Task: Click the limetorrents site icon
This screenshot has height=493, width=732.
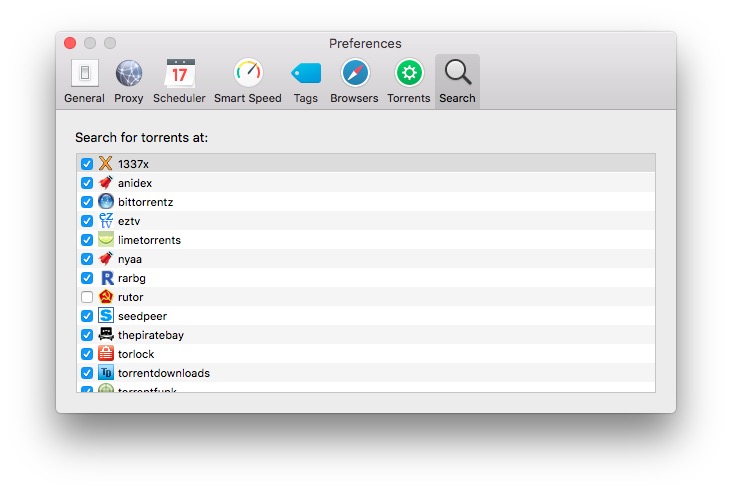Action: pos(106,240)
